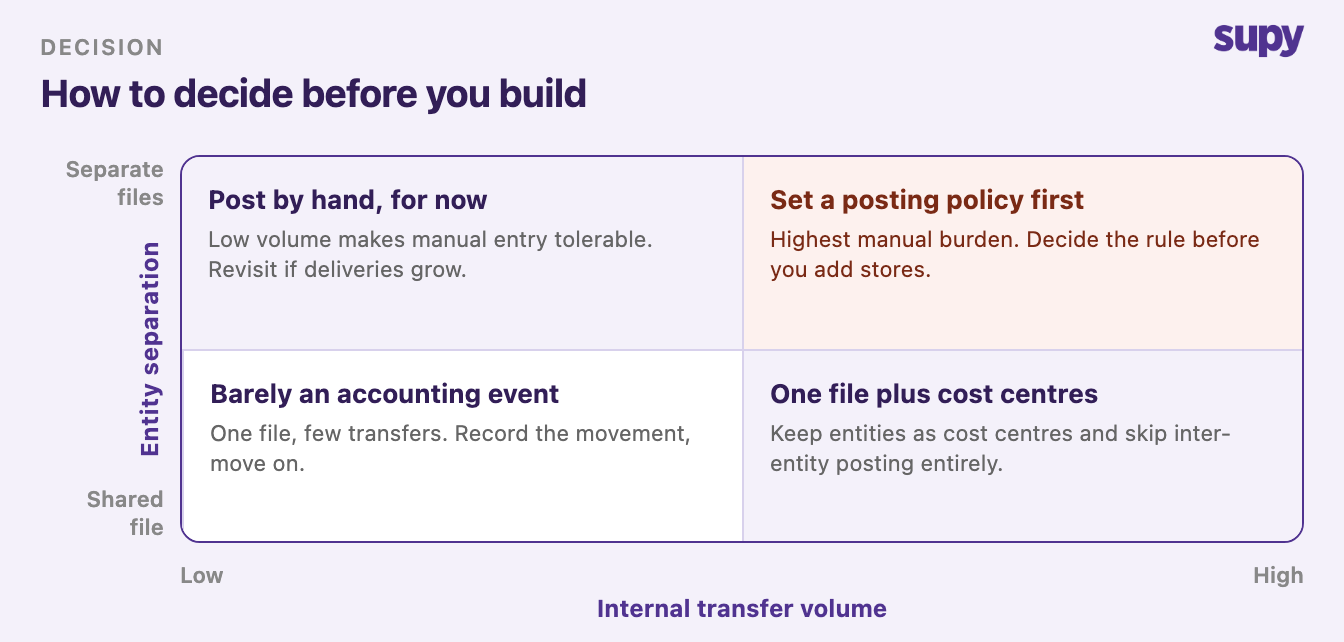Select the 'Shared file' axis marker
Screen dimensions: 1344x642
click(125, 513)
